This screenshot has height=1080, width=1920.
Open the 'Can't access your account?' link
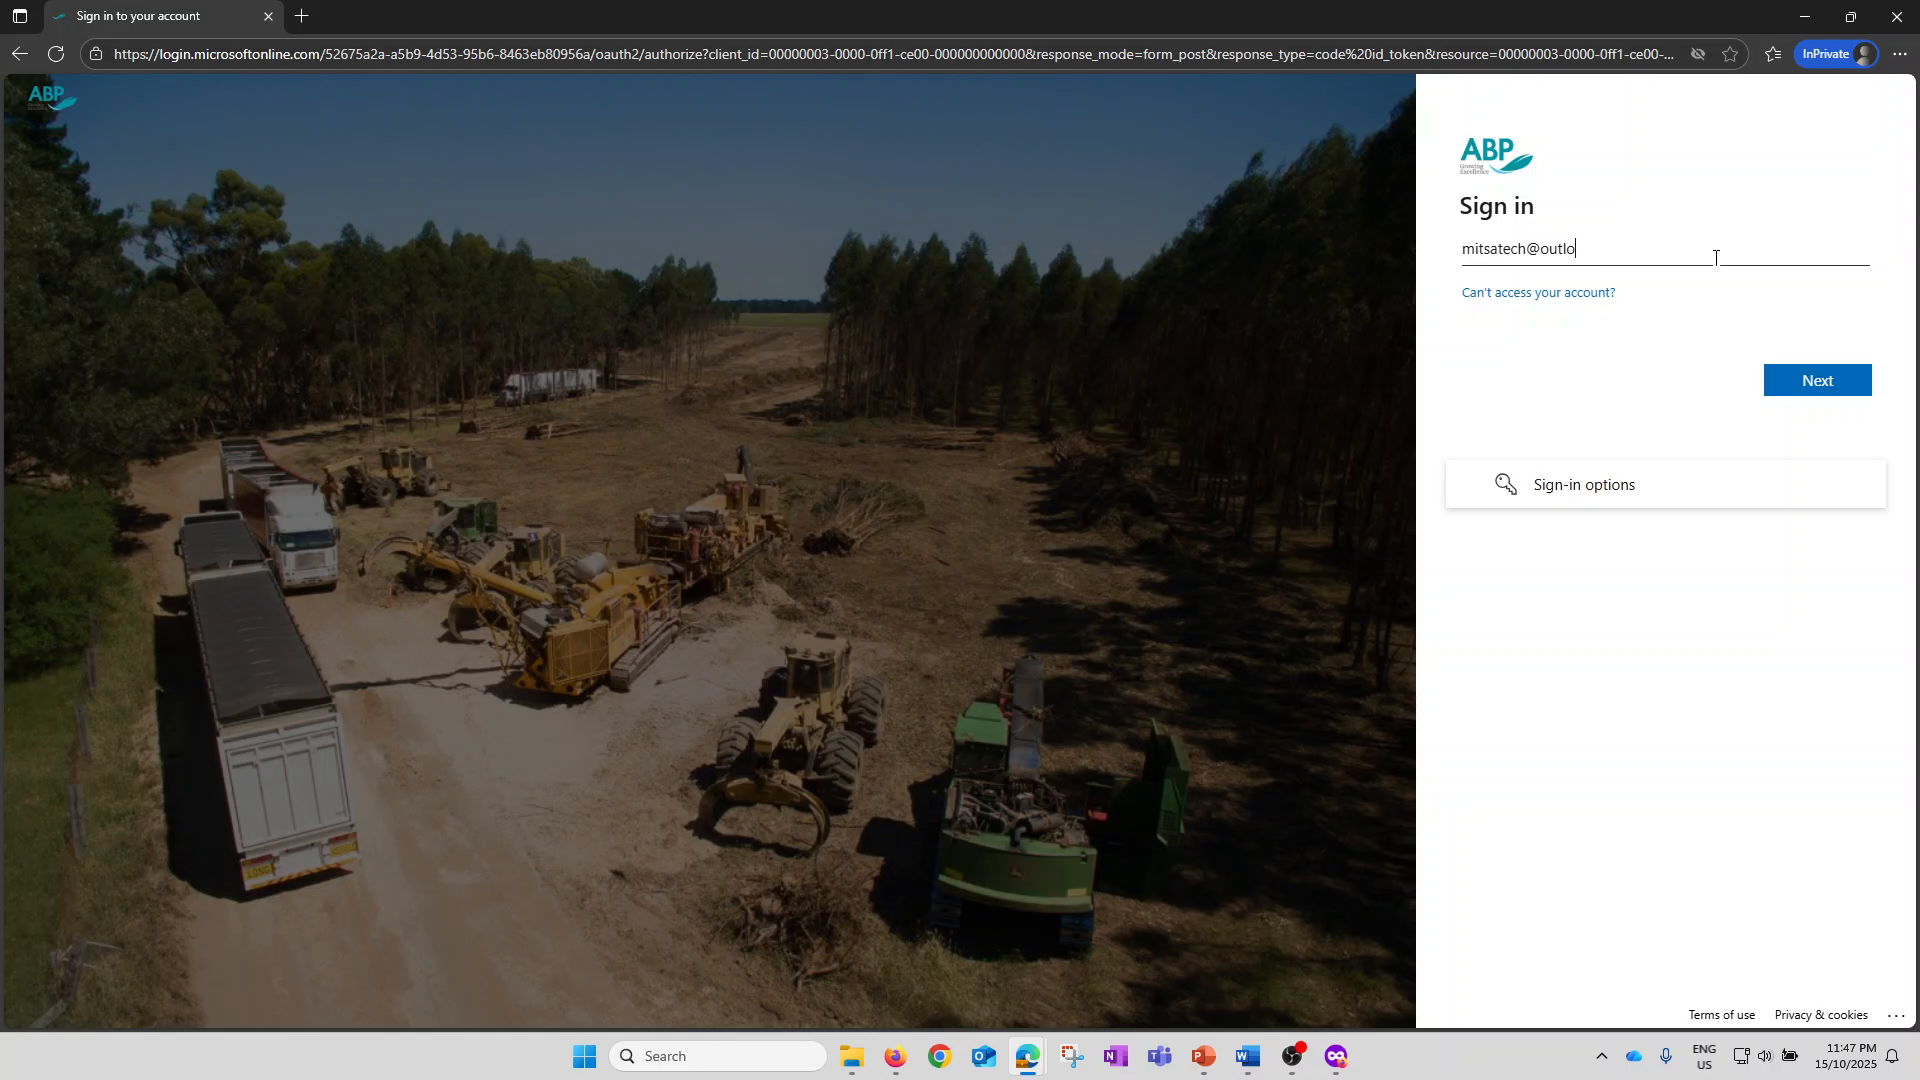click(x=1538, y=292)
